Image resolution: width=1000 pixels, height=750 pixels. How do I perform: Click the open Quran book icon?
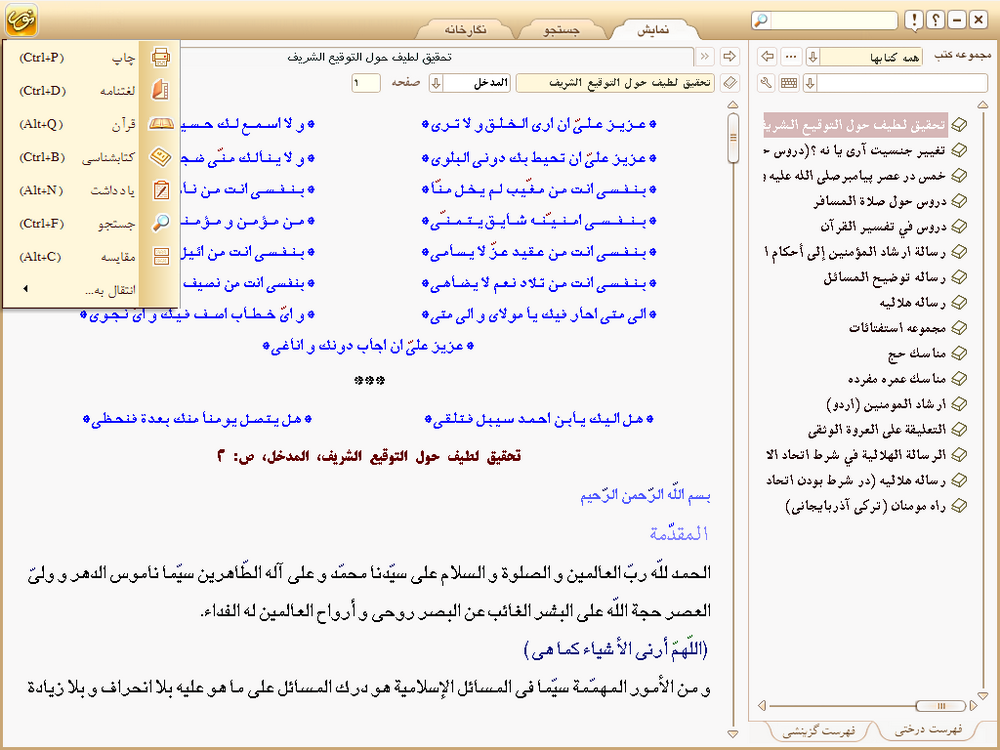161,124
